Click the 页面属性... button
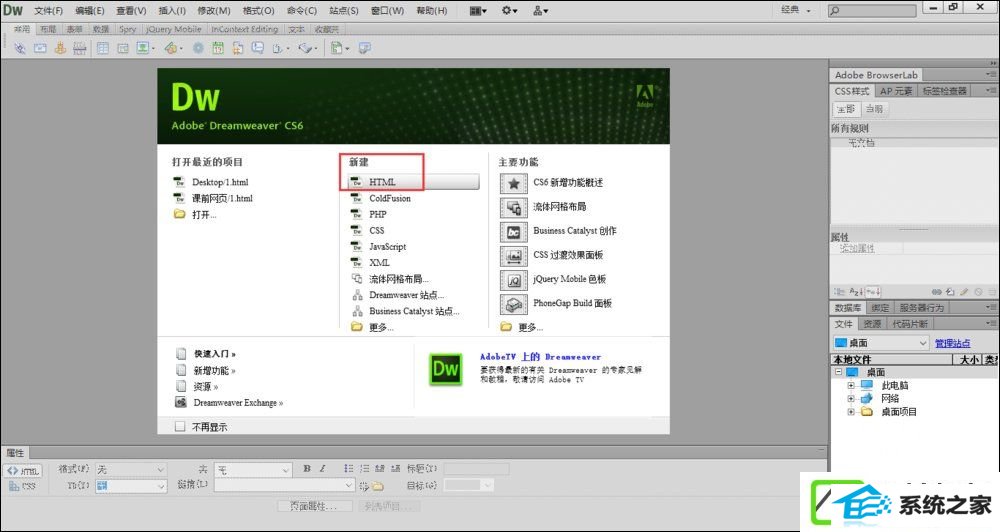Viewport: 1000px width, 532px height. (x=316, y=506)
